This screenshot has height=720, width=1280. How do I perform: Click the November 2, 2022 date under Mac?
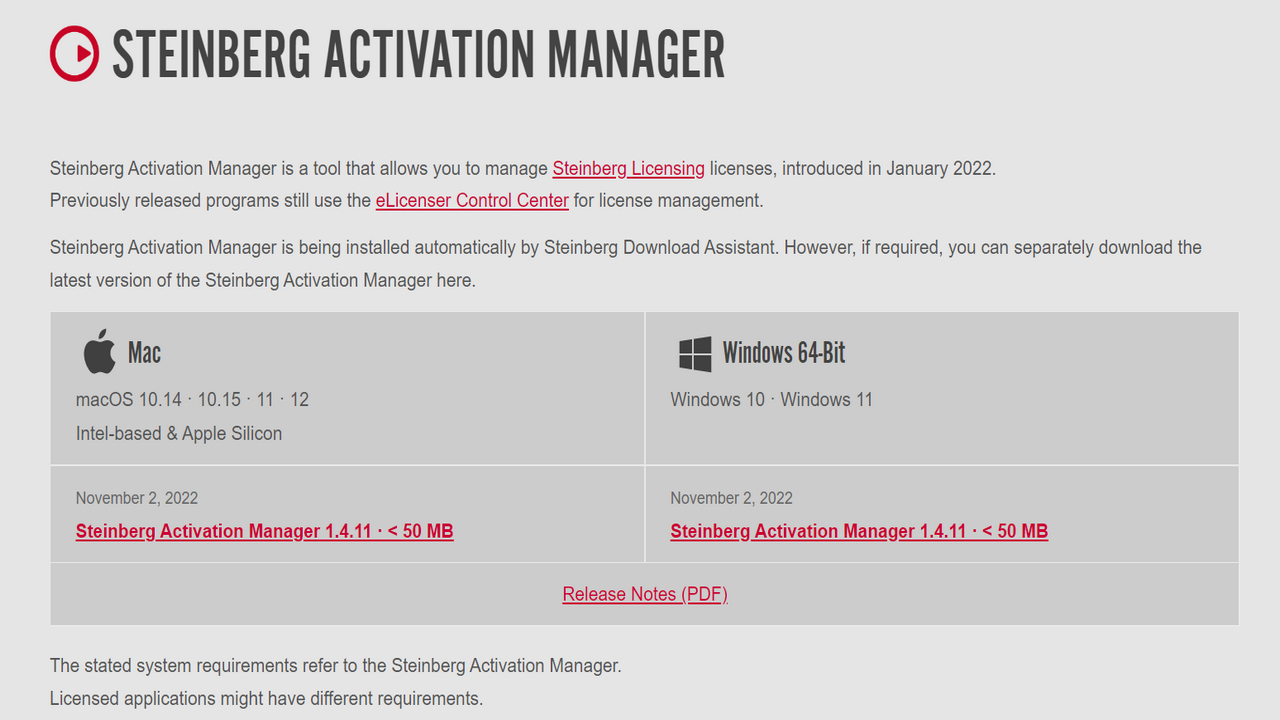tap(137, 497)
